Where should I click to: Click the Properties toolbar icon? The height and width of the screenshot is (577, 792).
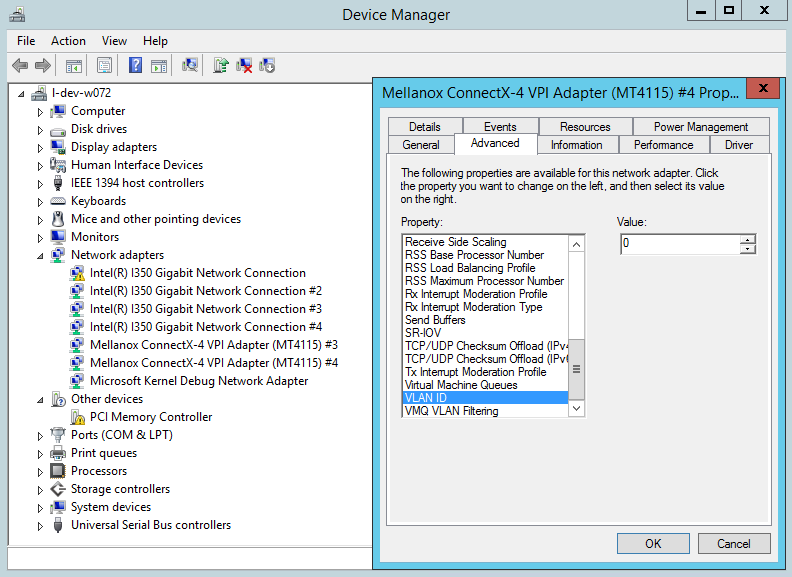tap(104, 66)
